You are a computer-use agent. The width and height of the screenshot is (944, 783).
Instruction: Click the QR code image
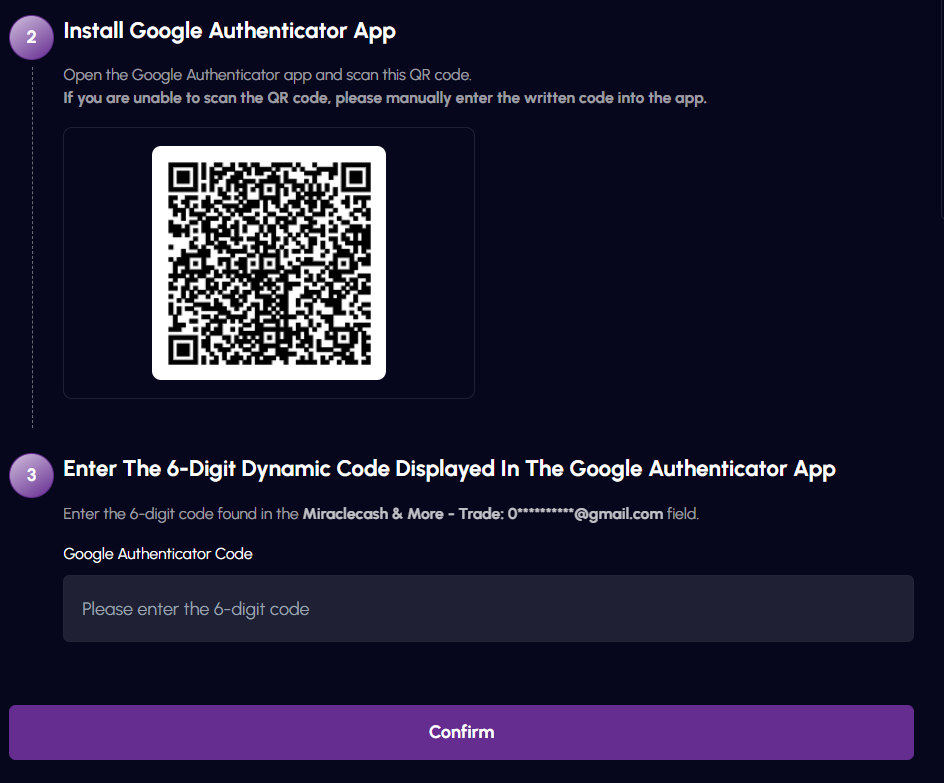[x=269, y=263]
